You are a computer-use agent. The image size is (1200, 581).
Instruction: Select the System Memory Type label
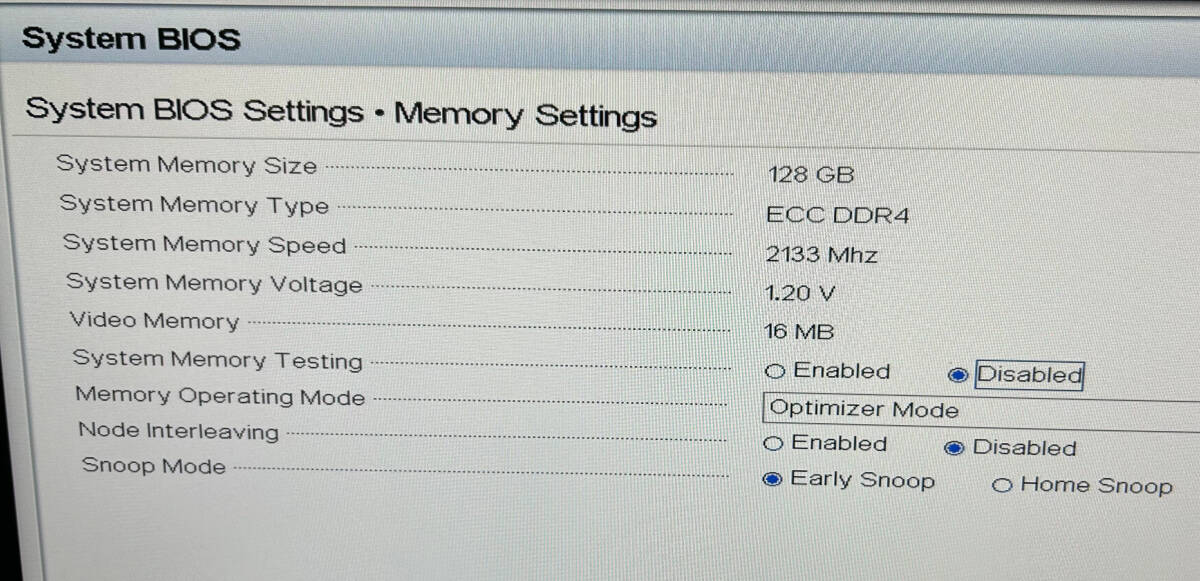194,204
